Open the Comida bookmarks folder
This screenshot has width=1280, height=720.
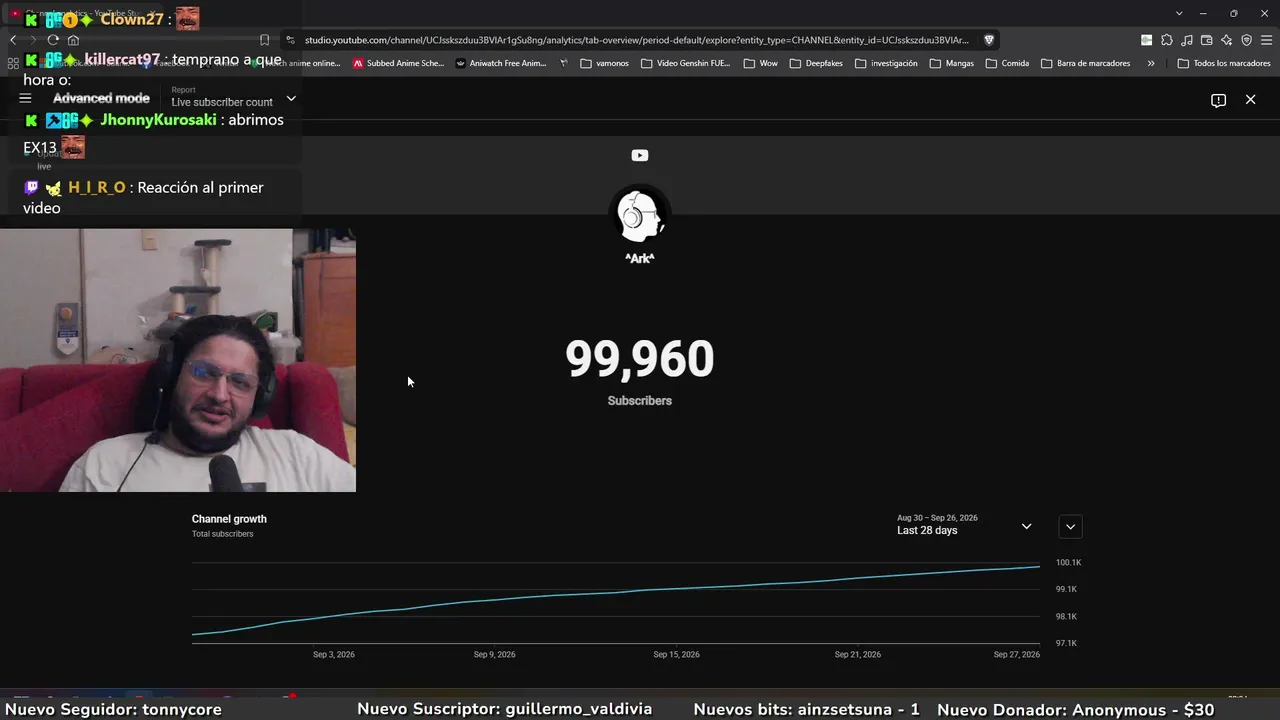1007,63
